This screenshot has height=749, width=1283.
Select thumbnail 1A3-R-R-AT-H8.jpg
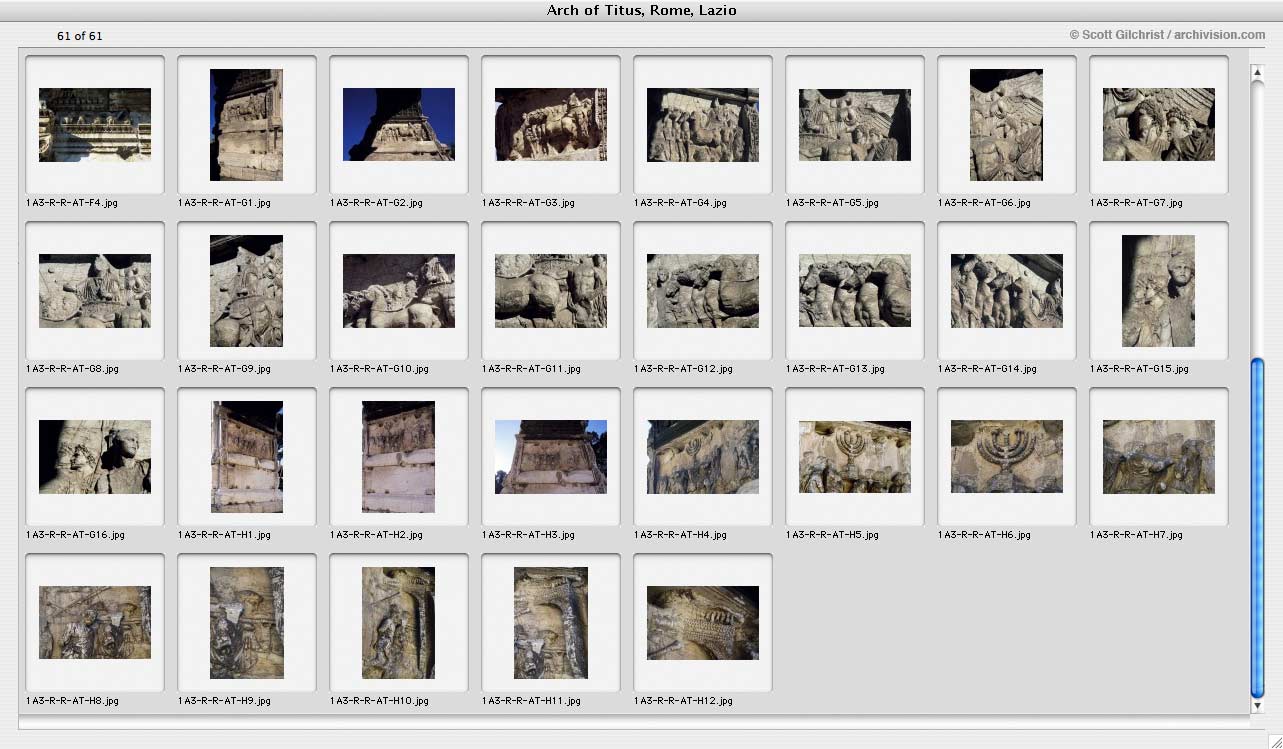(95, 623)
